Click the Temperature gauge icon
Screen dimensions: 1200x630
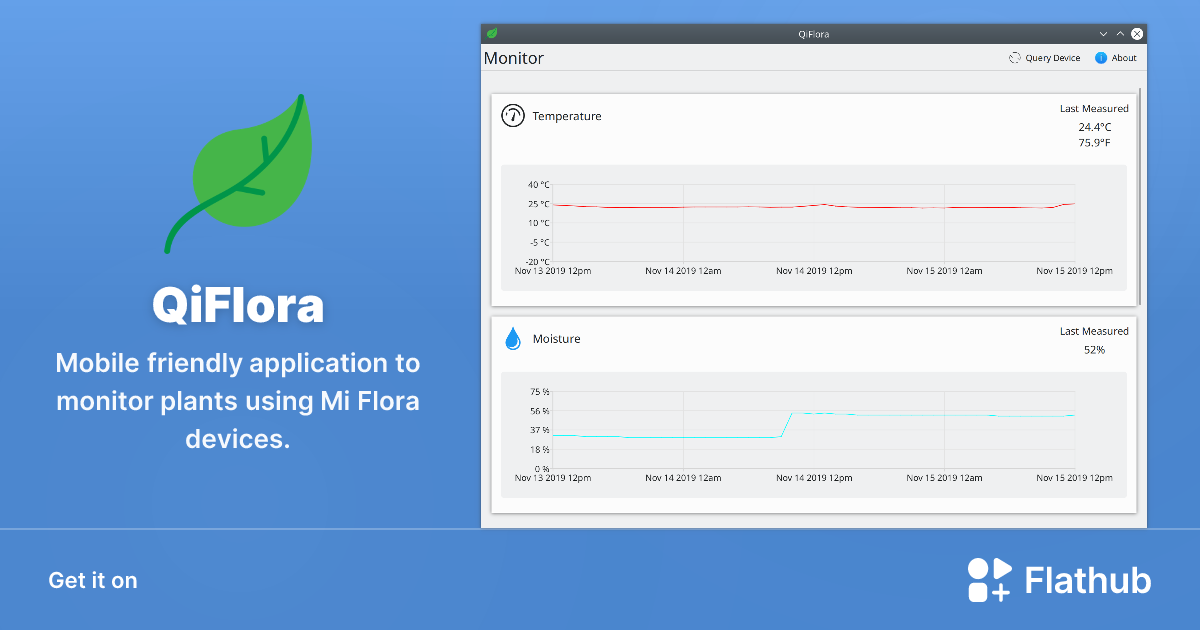pos(512,115)
